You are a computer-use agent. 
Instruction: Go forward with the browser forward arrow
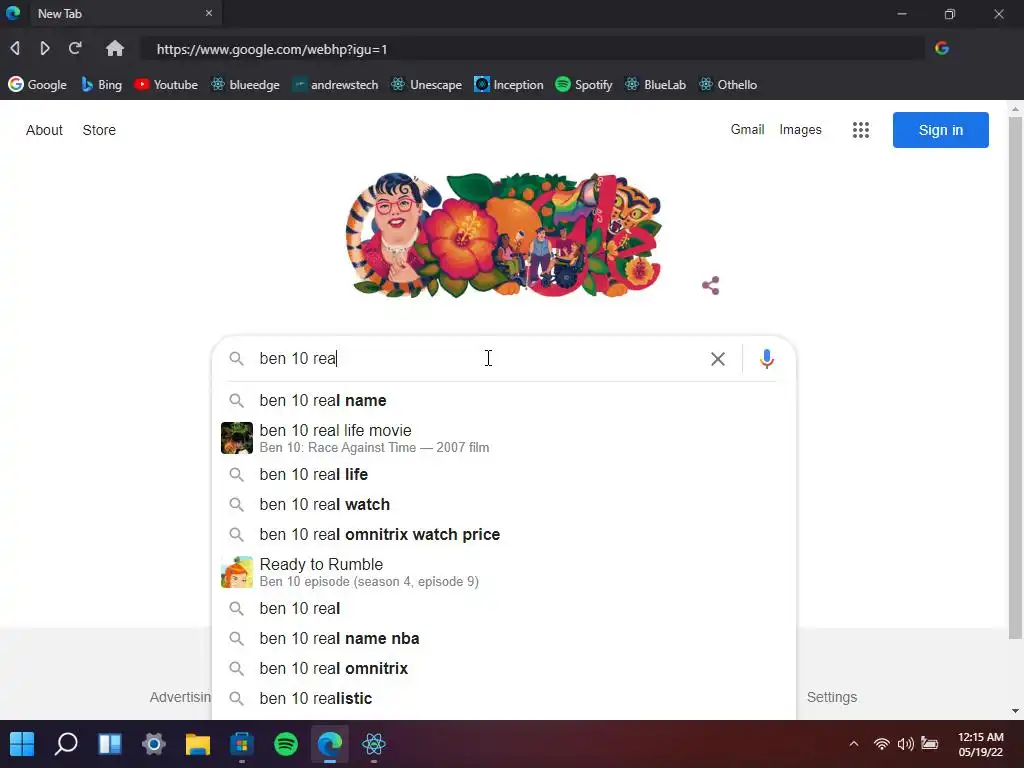[44, 48]
